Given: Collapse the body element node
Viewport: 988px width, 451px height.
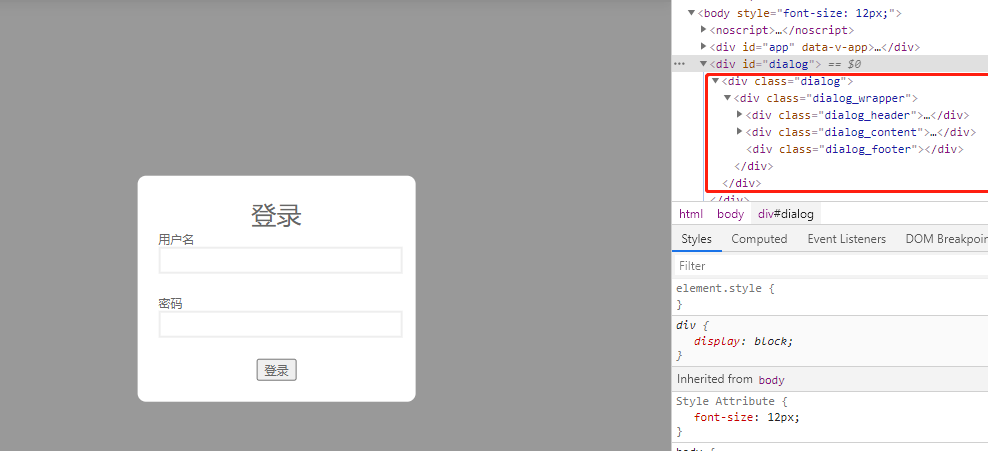Looking at the screenshot, I should (x=692, y=13).
